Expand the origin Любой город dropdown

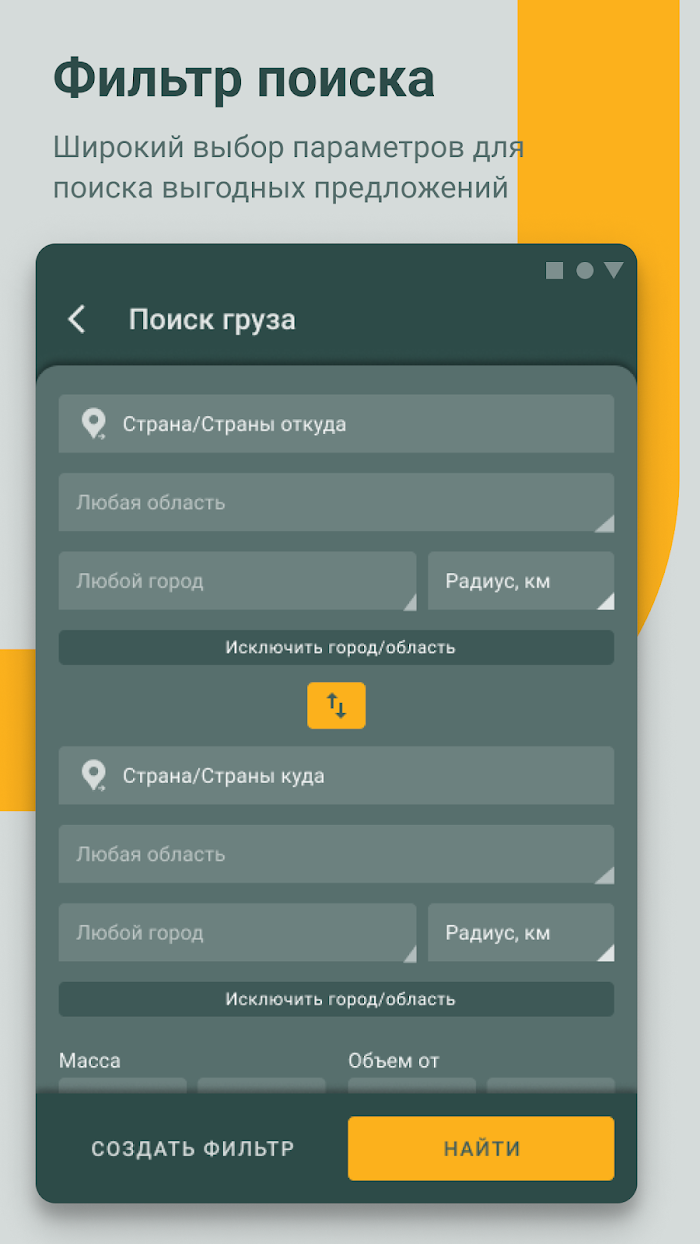(x=238, y=581)
